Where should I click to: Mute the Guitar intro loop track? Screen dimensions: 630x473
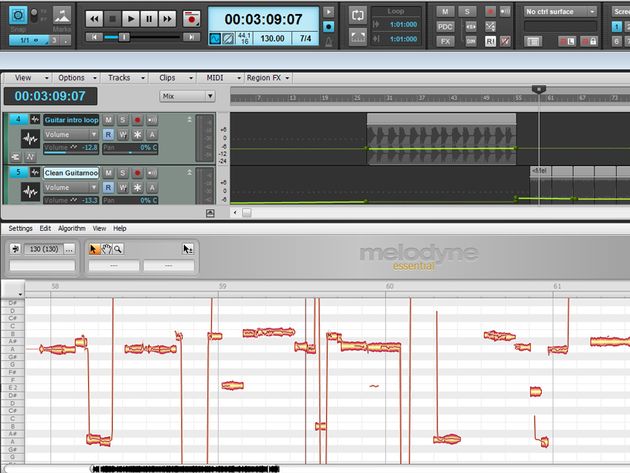(108, 120)
